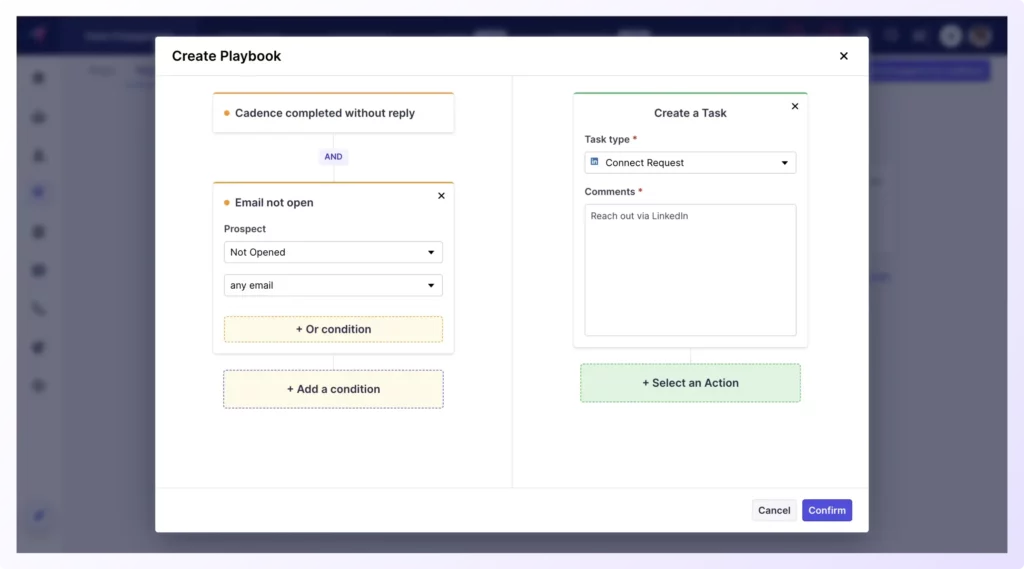
Task: Open the any email dropdown
Action: click(x=333, y=285)
